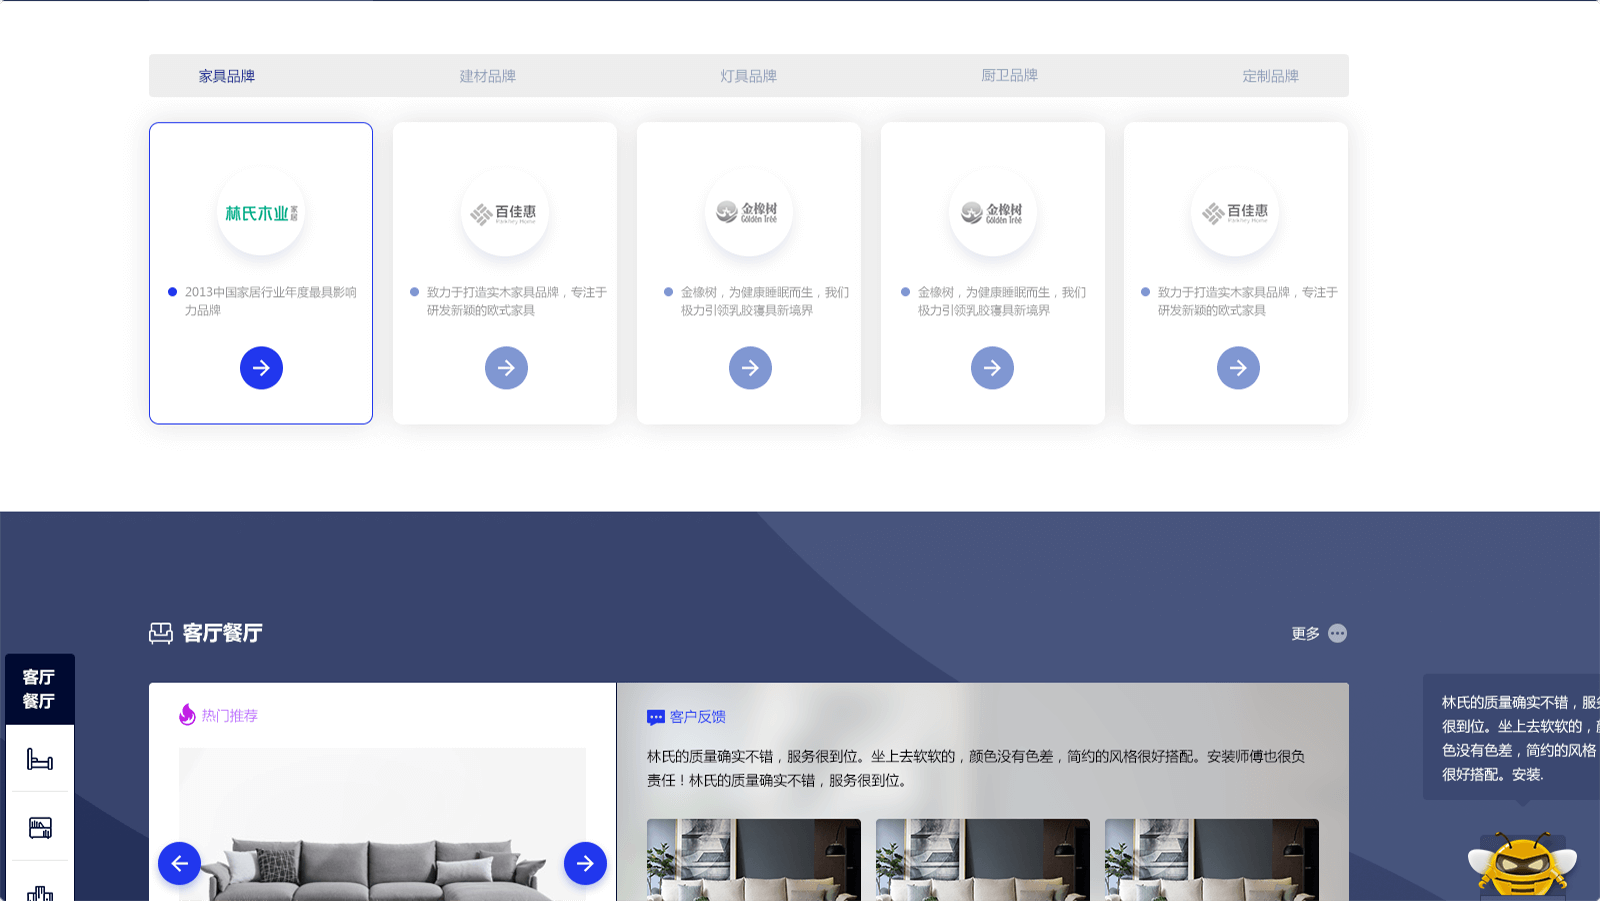1600x901 pixels.
Task: Click the bed icon in the side navigation
Action: [40, 759]
